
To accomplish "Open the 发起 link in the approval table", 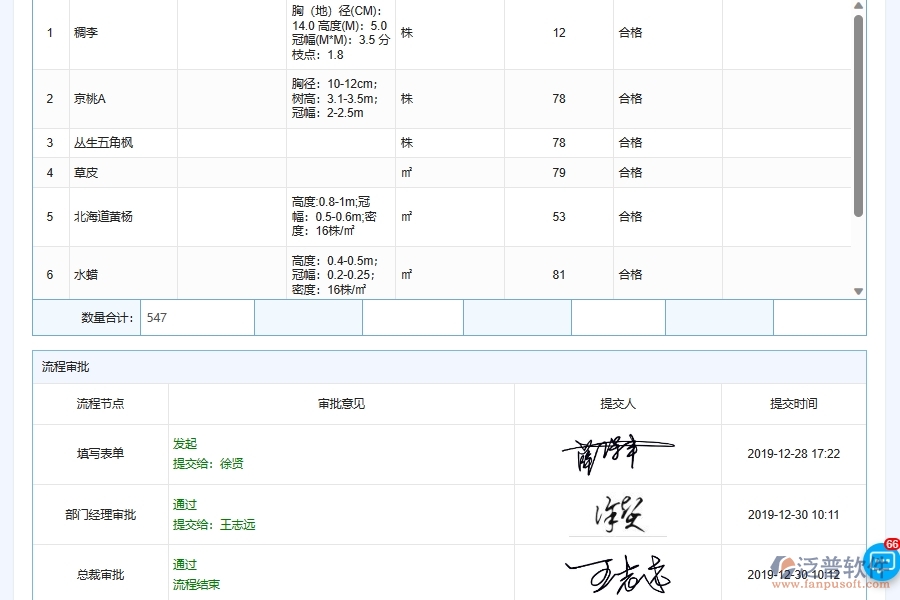I will [184, 443].
